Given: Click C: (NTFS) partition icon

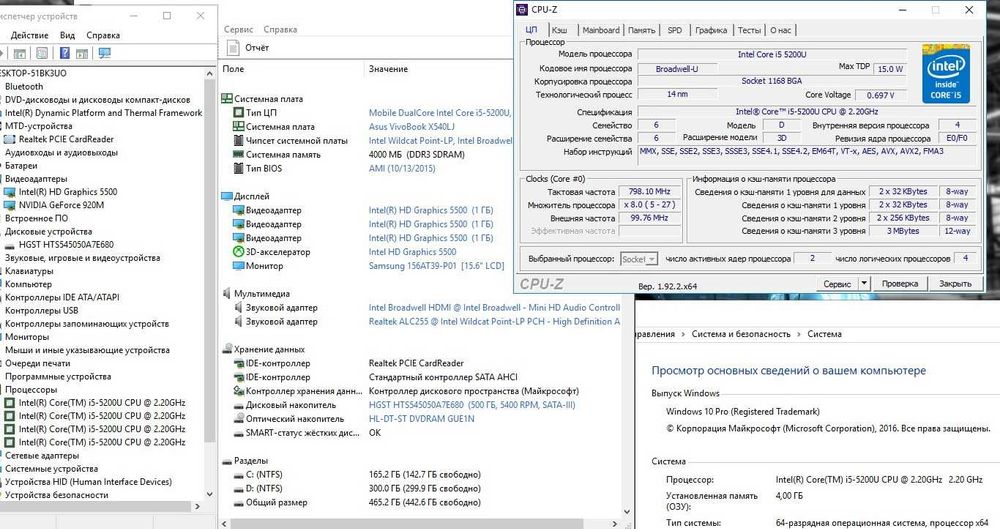Looking at the screenshot, I should pos(239,475).
